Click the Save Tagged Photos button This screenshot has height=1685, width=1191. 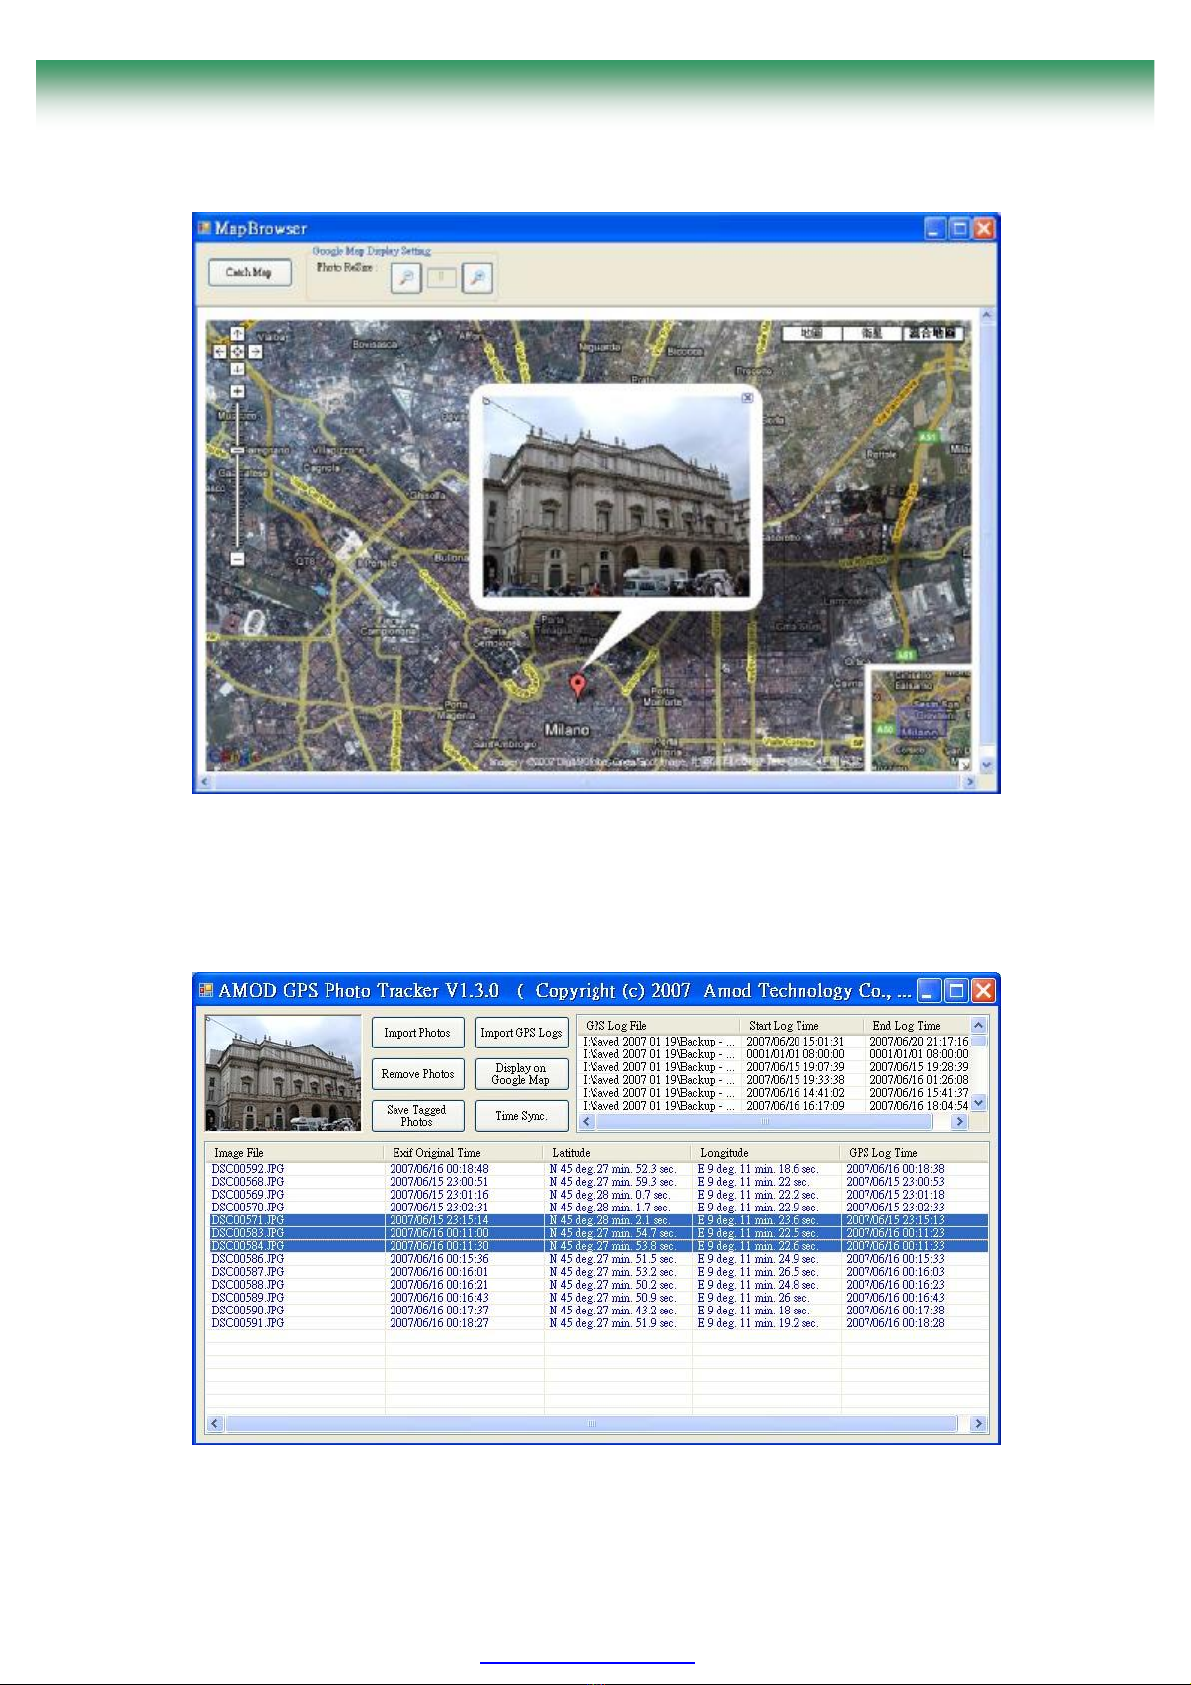pos(418,1115)
